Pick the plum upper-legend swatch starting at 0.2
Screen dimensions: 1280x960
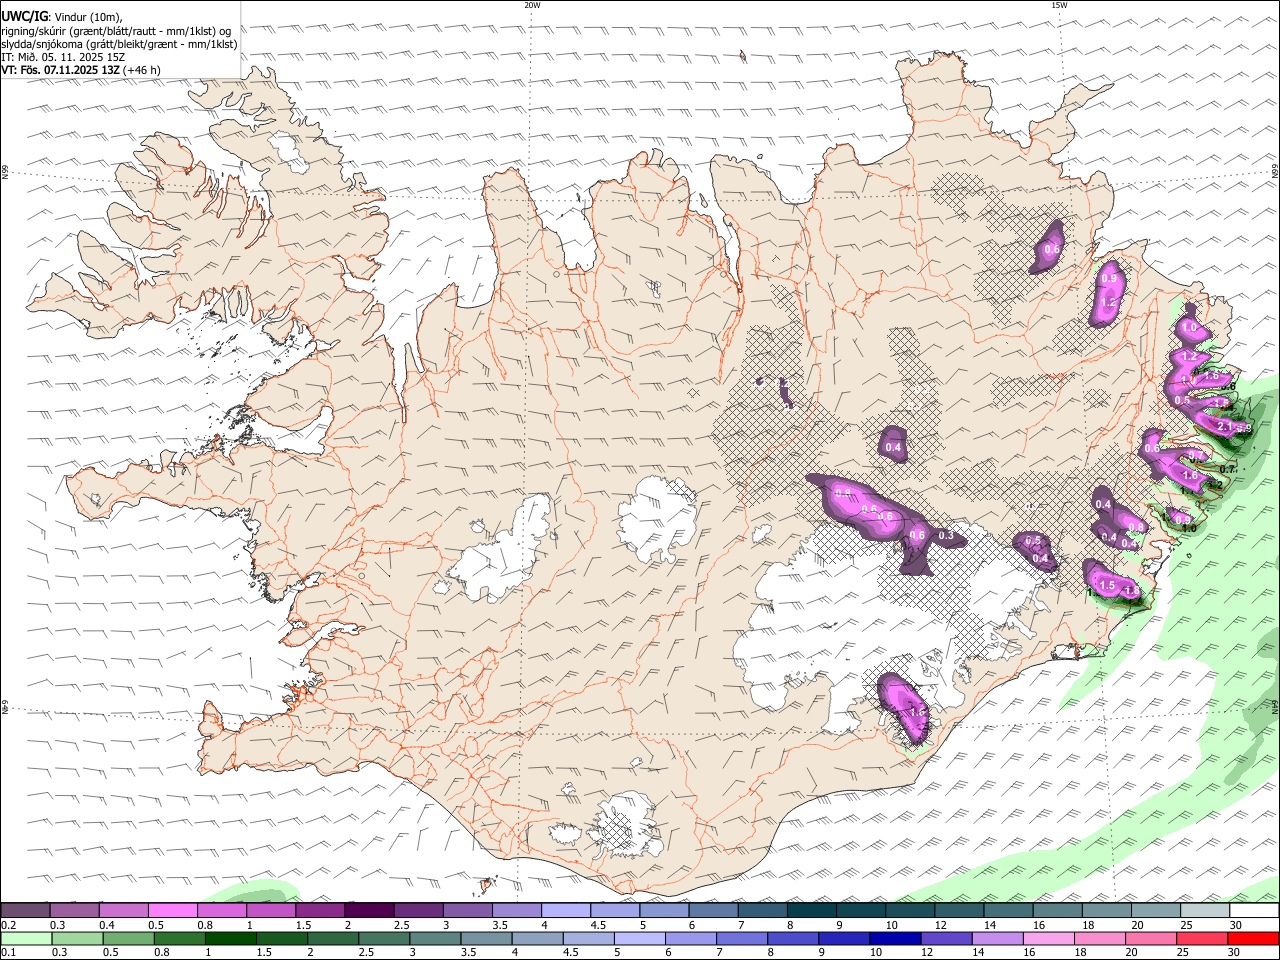(25, 910)
